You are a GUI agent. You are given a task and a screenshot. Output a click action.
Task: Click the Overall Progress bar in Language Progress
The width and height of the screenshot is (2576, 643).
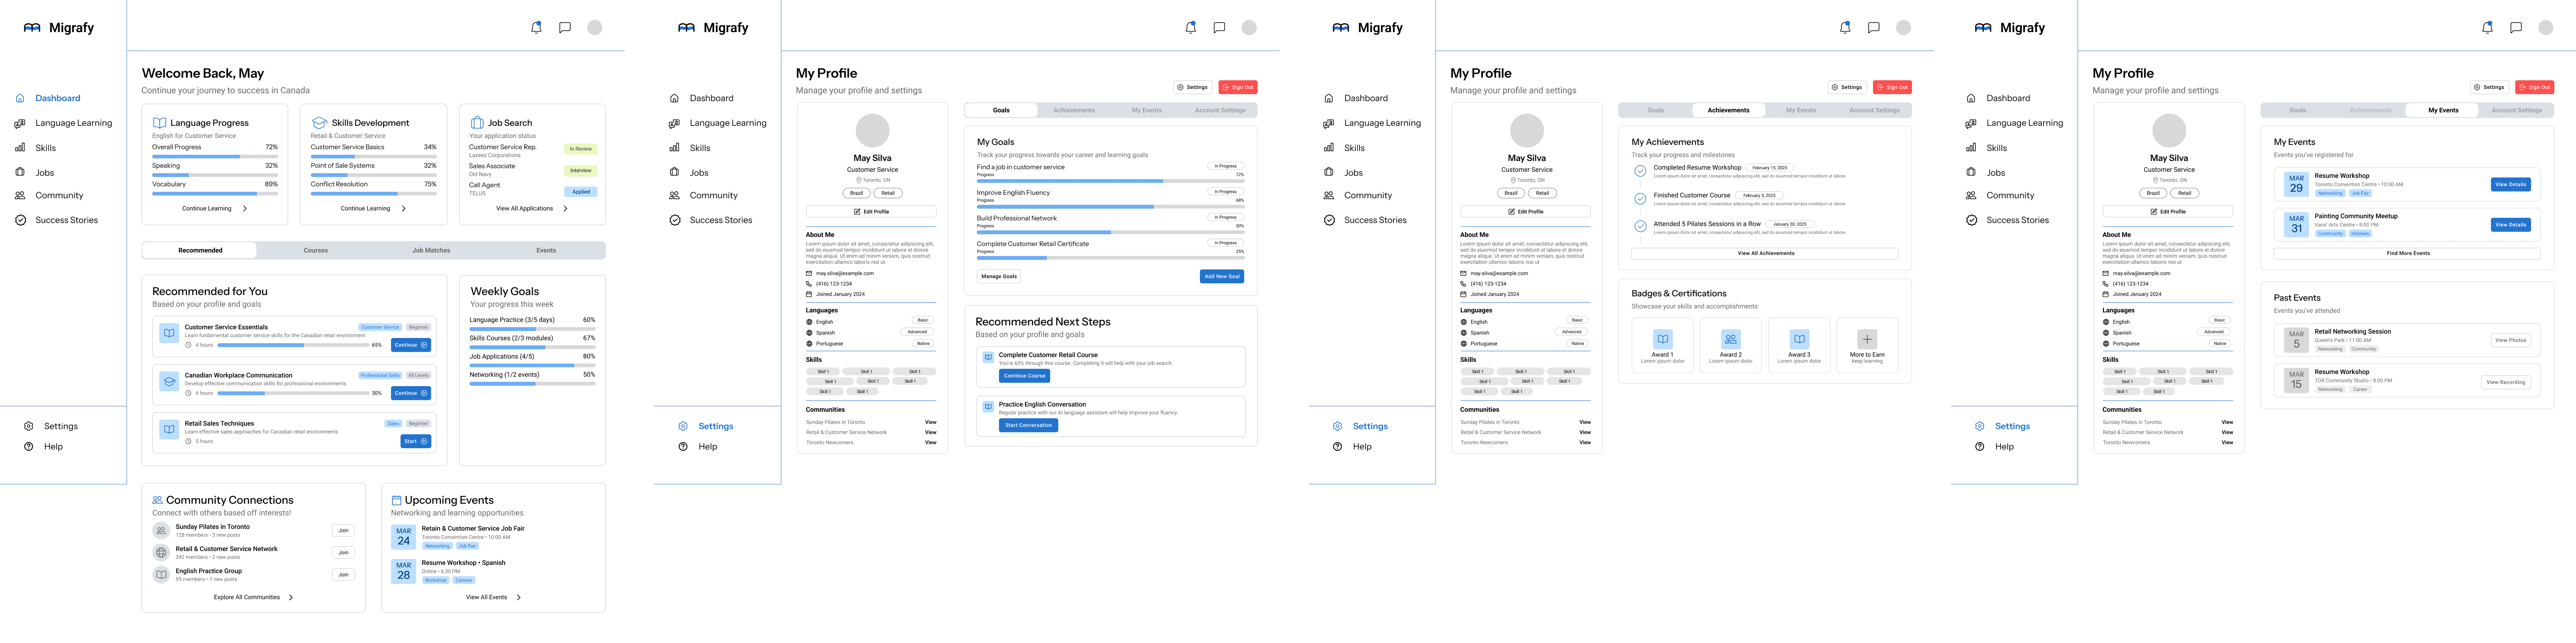coord(215,157)
